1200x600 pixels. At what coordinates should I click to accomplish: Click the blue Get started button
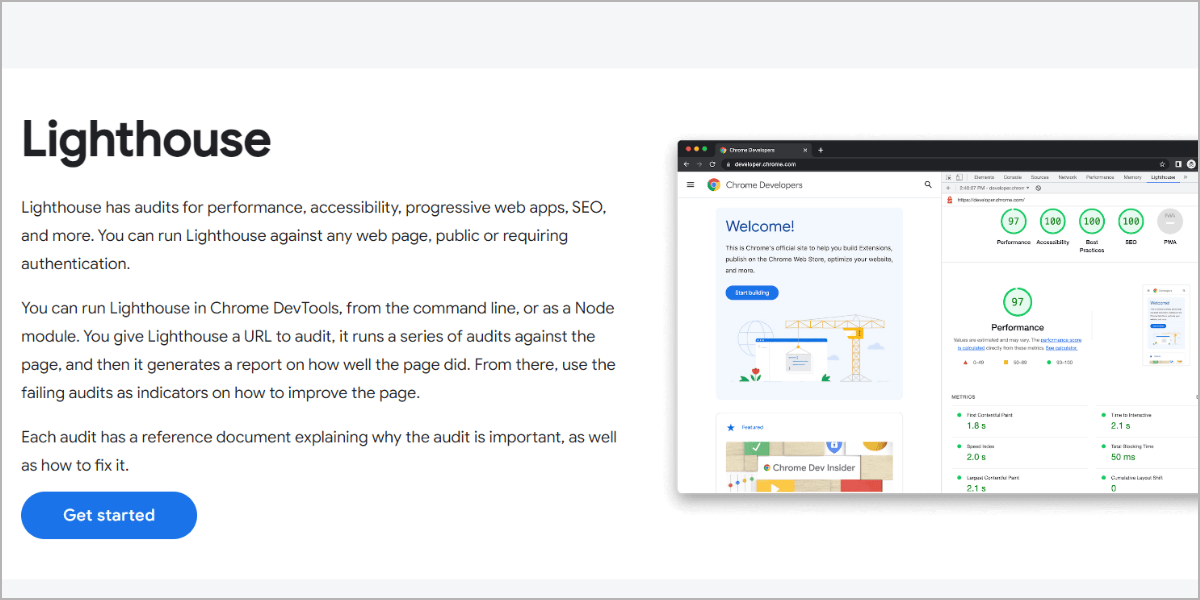click(109, 515)
